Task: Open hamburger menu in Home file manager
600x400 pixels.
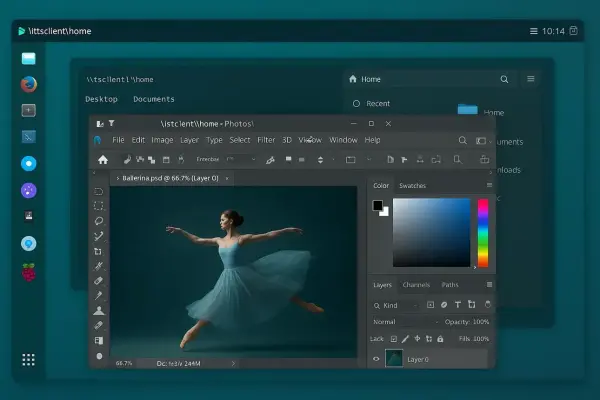Action: tap(531, 79)
